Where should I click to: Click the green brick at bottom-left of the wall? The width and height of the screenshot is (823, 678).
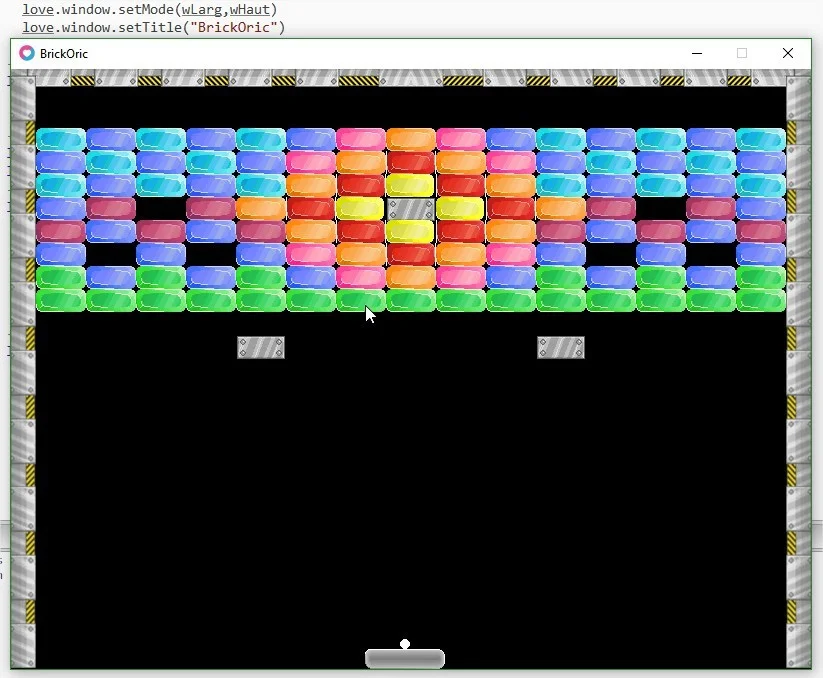point(61,301)
